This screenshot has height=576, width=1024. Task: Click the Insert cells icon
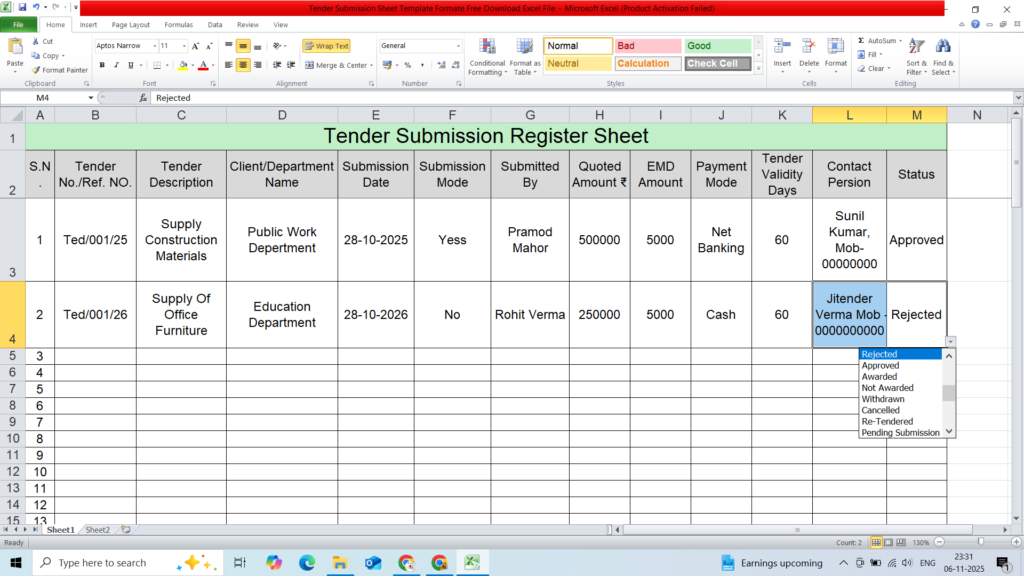pos(782,48)
